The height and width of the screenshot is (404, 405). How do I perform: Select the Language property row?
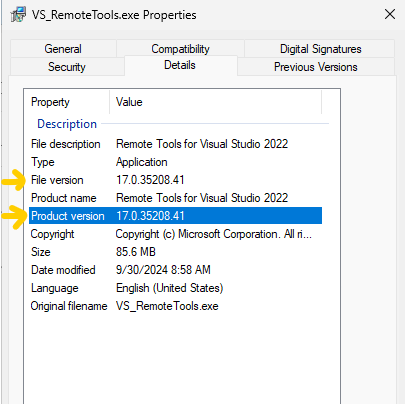pos(176,288)
